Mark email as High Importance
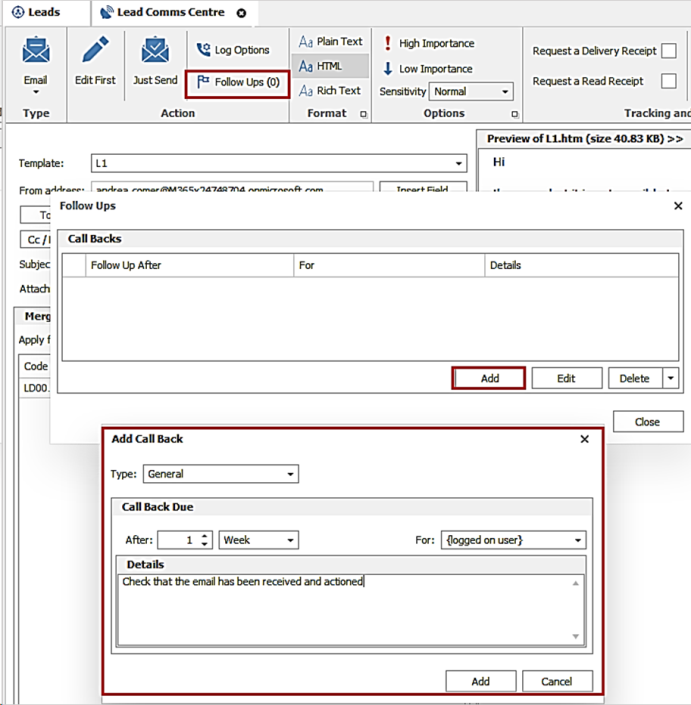The width and height of the screenshot is (691, 705). [x=429, y=44]
